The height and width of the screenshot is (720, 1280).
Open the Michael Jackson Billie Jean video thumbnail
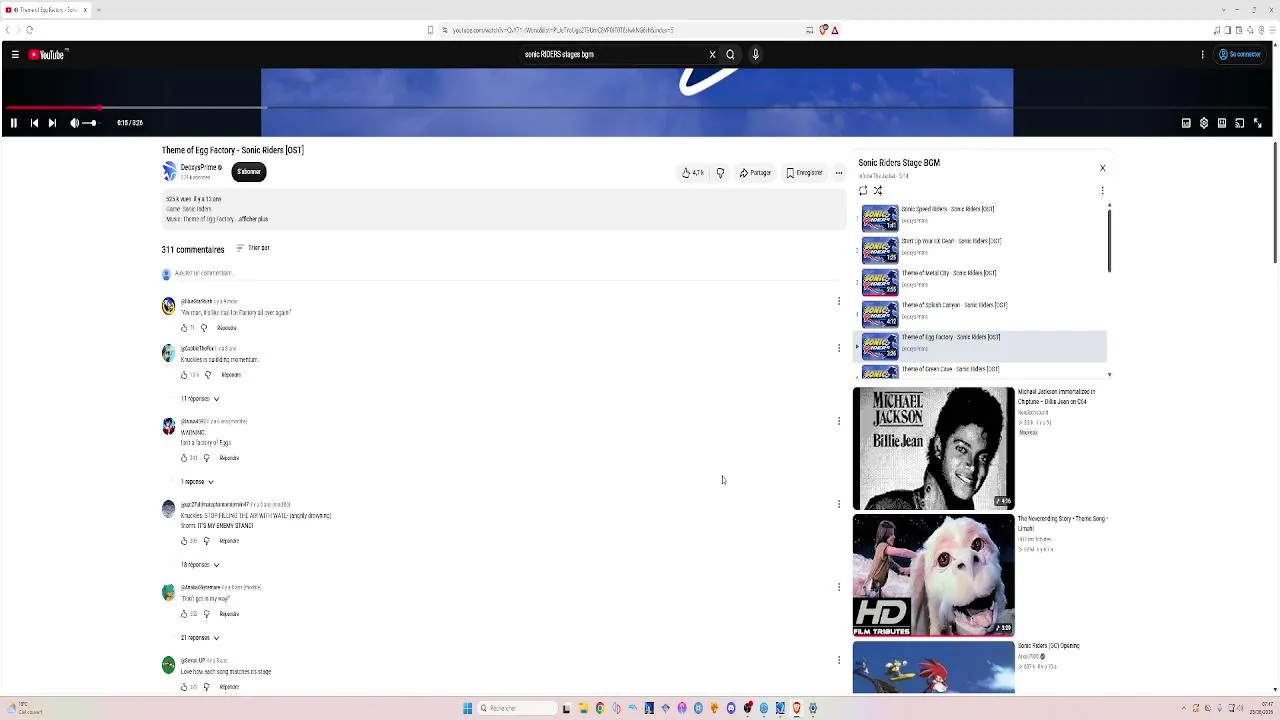[933, 449]
